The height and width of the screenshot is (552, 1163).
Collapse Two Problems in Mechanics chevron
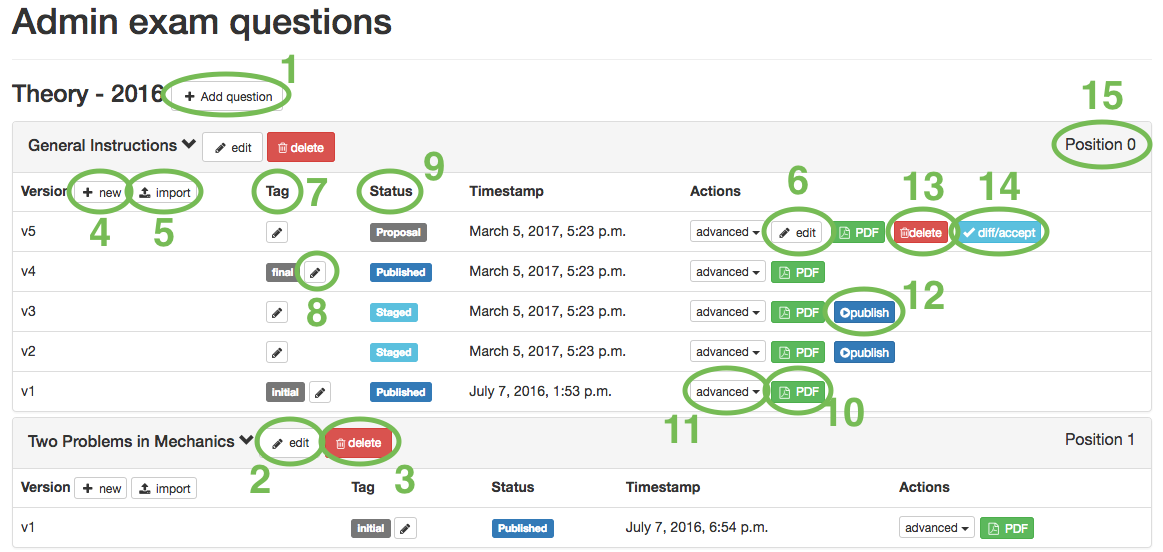(x=245, y=441)
